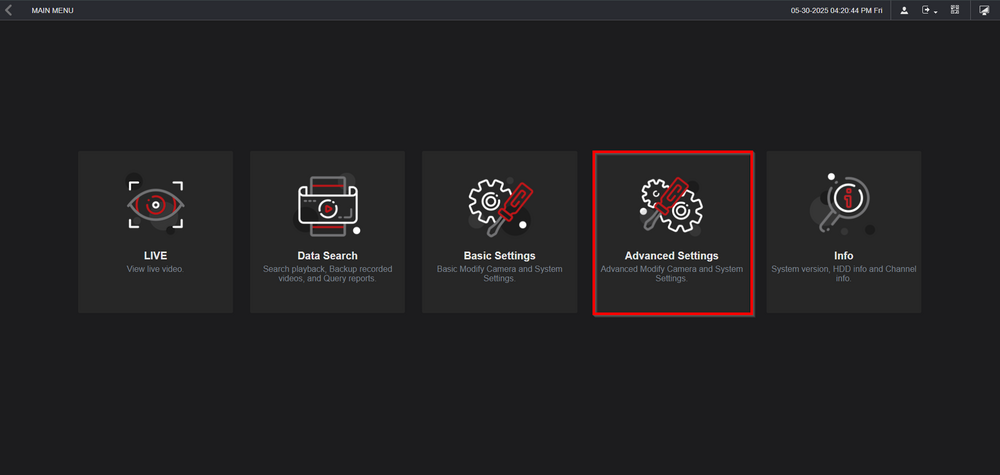
Task: Click the monitor display icon
Action: [x=984, y=10]
